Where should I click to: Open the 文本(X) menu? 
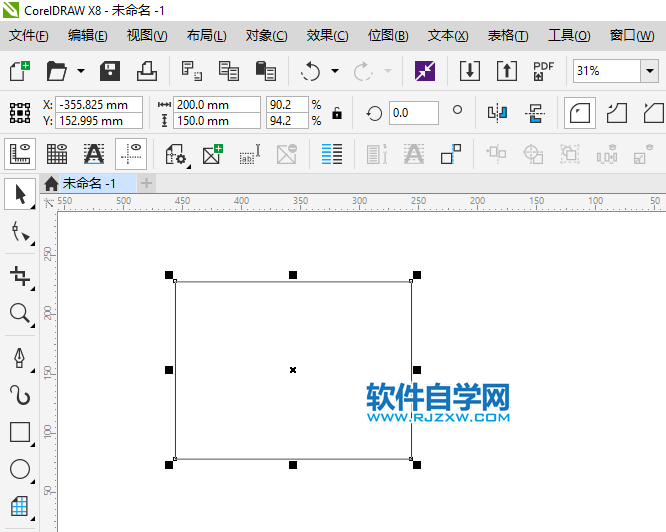(x=448, y=36)
